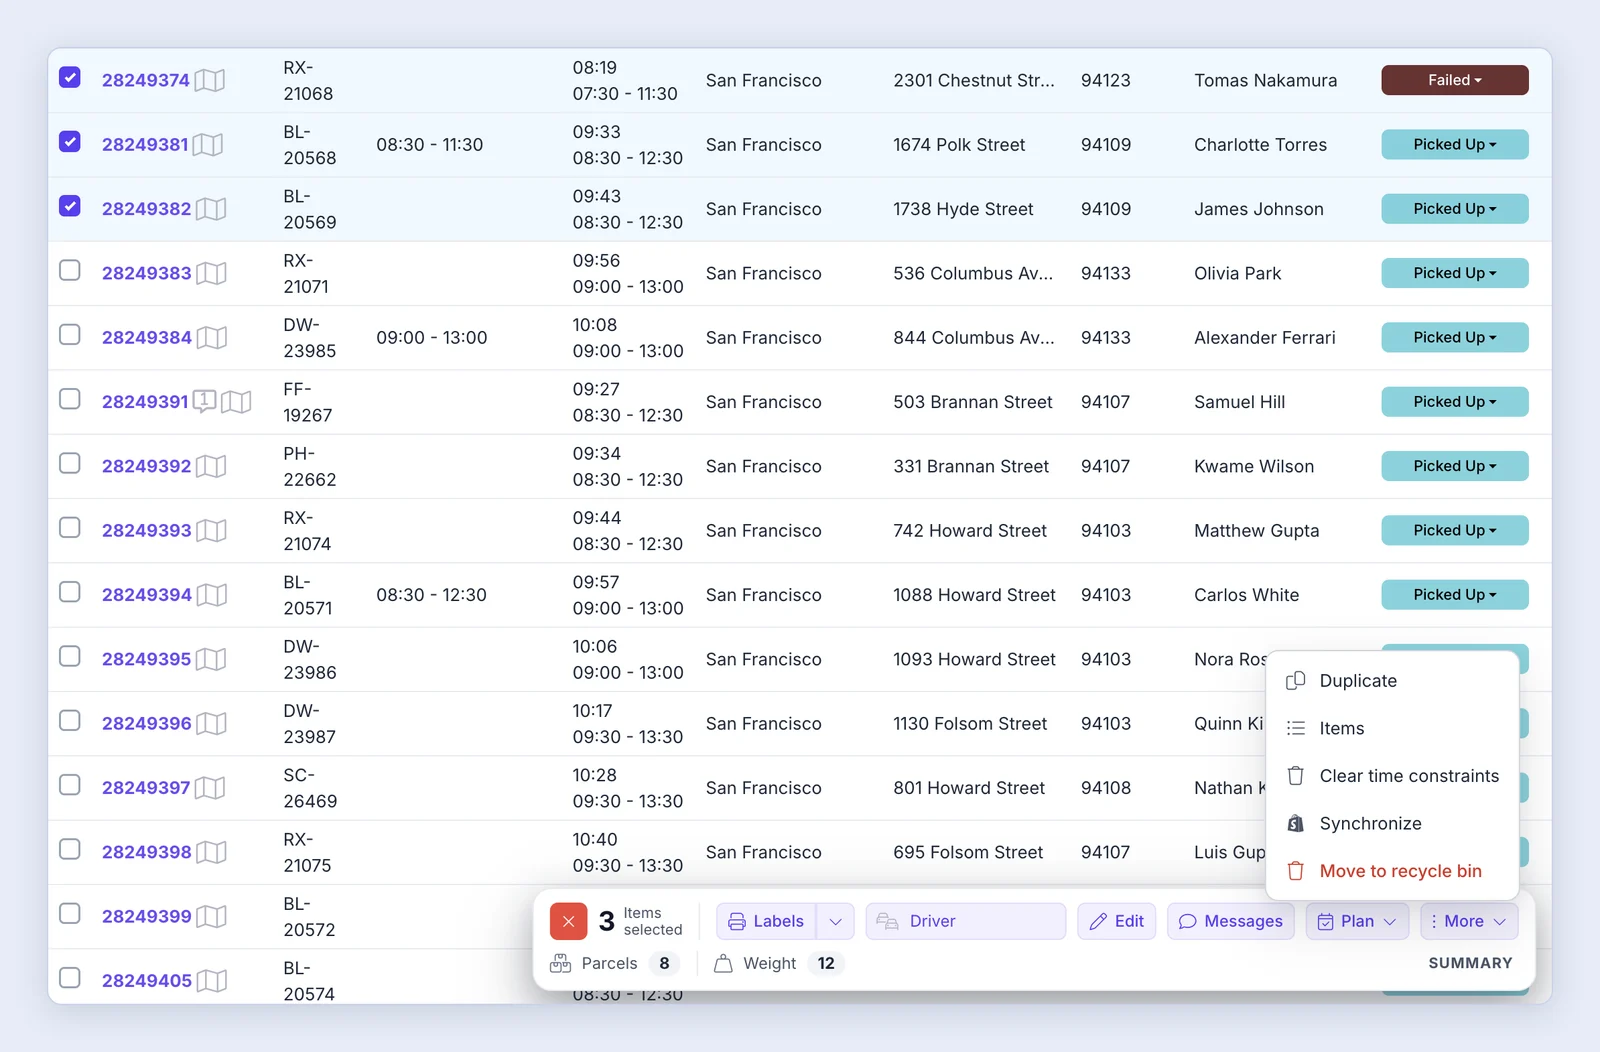Clear selection with the red X button
The width and height of the screenshot is (1600, 1052).
pyautogui.click(x=568, y=921)
